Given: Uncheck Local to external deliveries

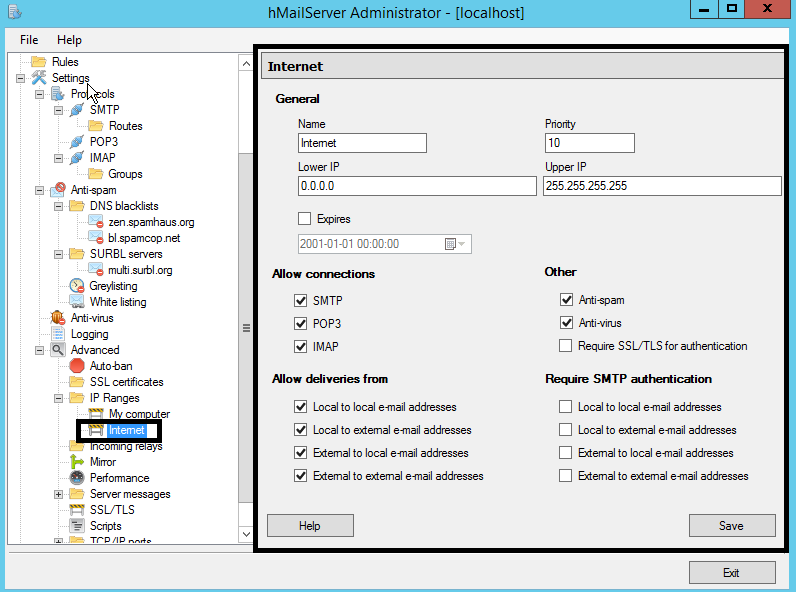Looking at the screenshot, I should (x=301, y=430).
